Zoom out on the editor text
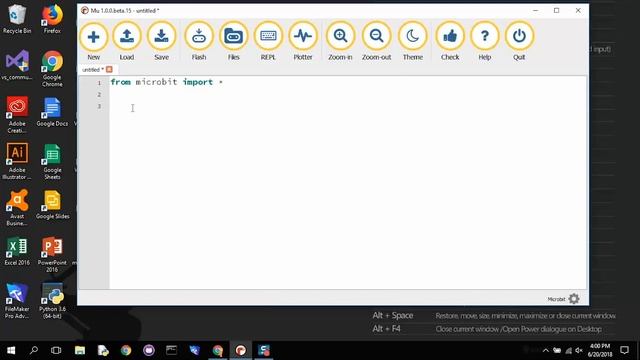The image size is (640, 360). (x=376, y=41)
